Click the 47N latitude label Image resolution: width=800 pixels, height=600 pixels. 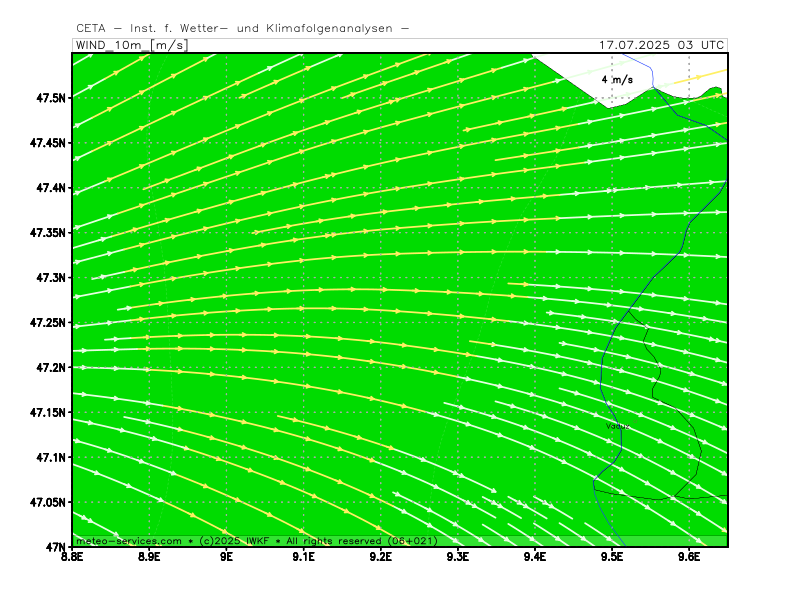[56, 547]
